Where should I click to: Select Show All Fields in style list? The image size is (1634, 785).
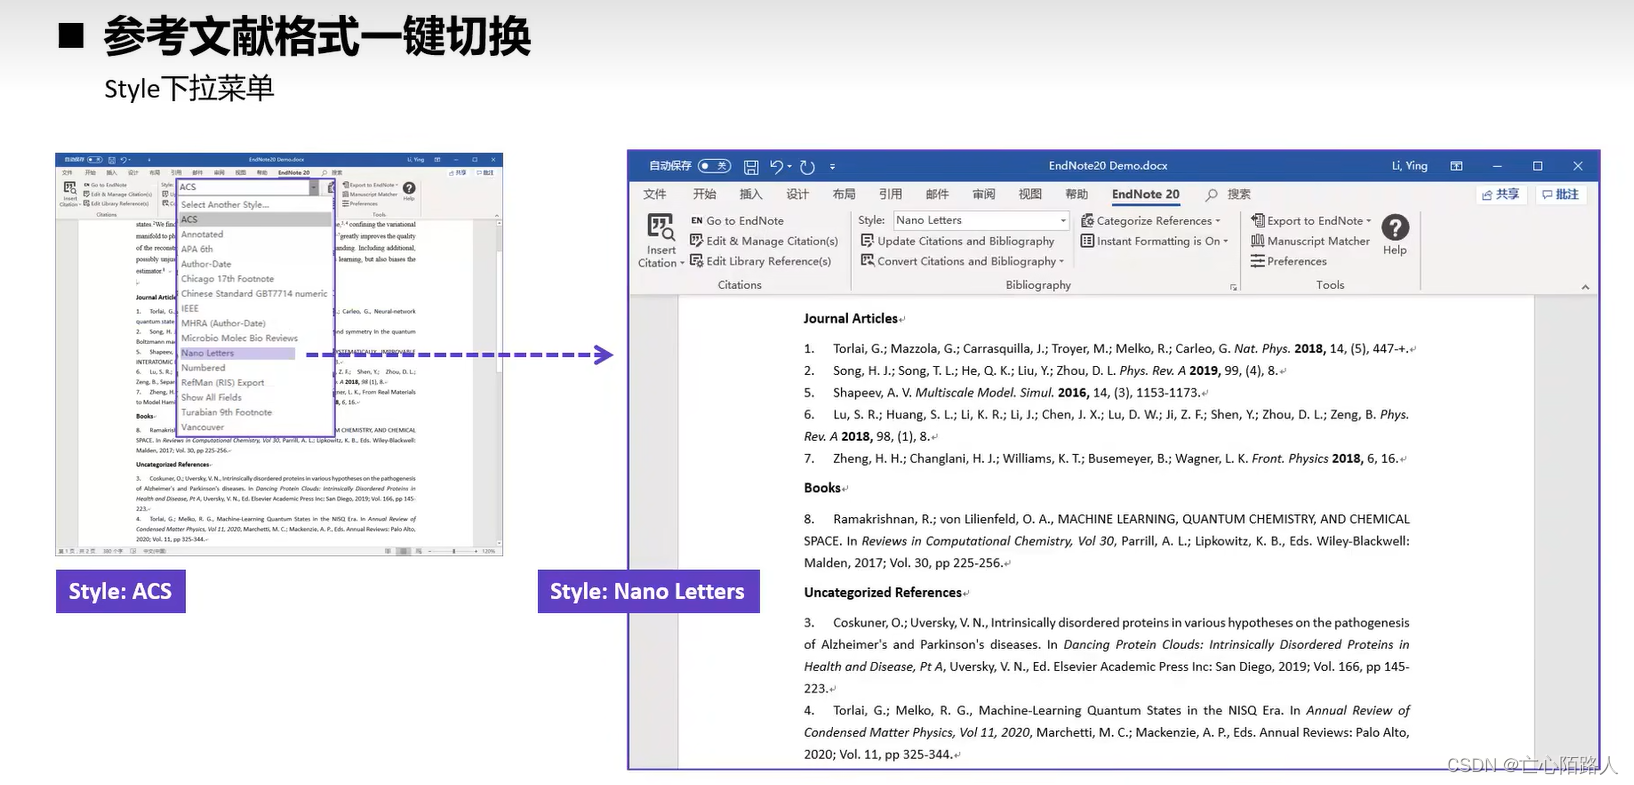255,397
